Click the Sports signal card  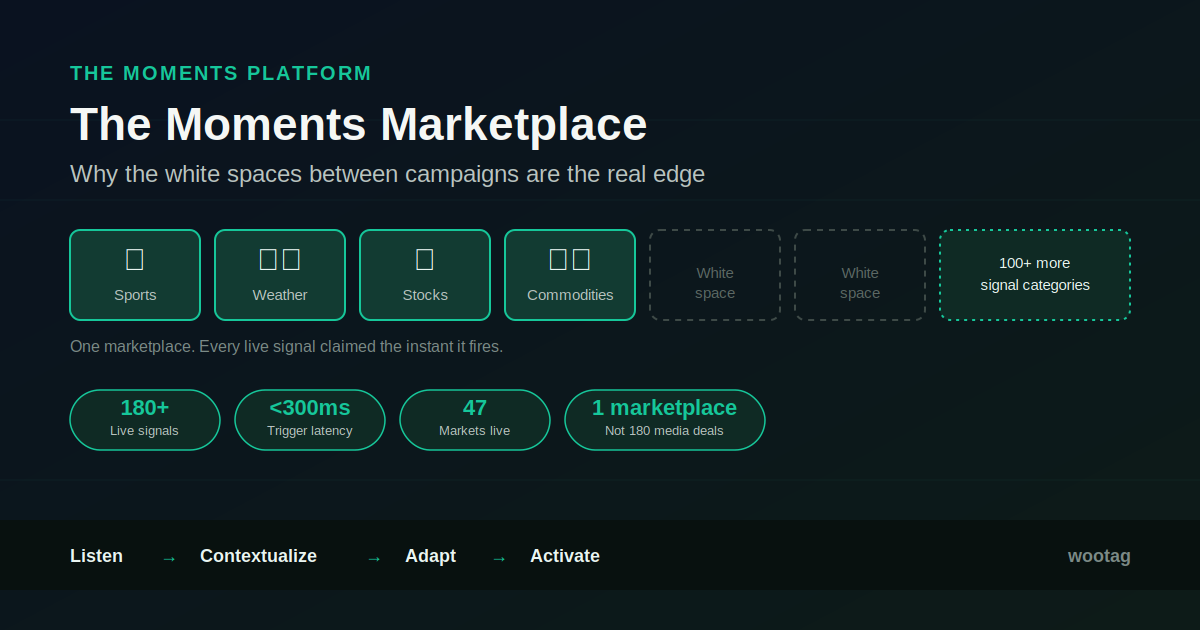coord(135,275)
